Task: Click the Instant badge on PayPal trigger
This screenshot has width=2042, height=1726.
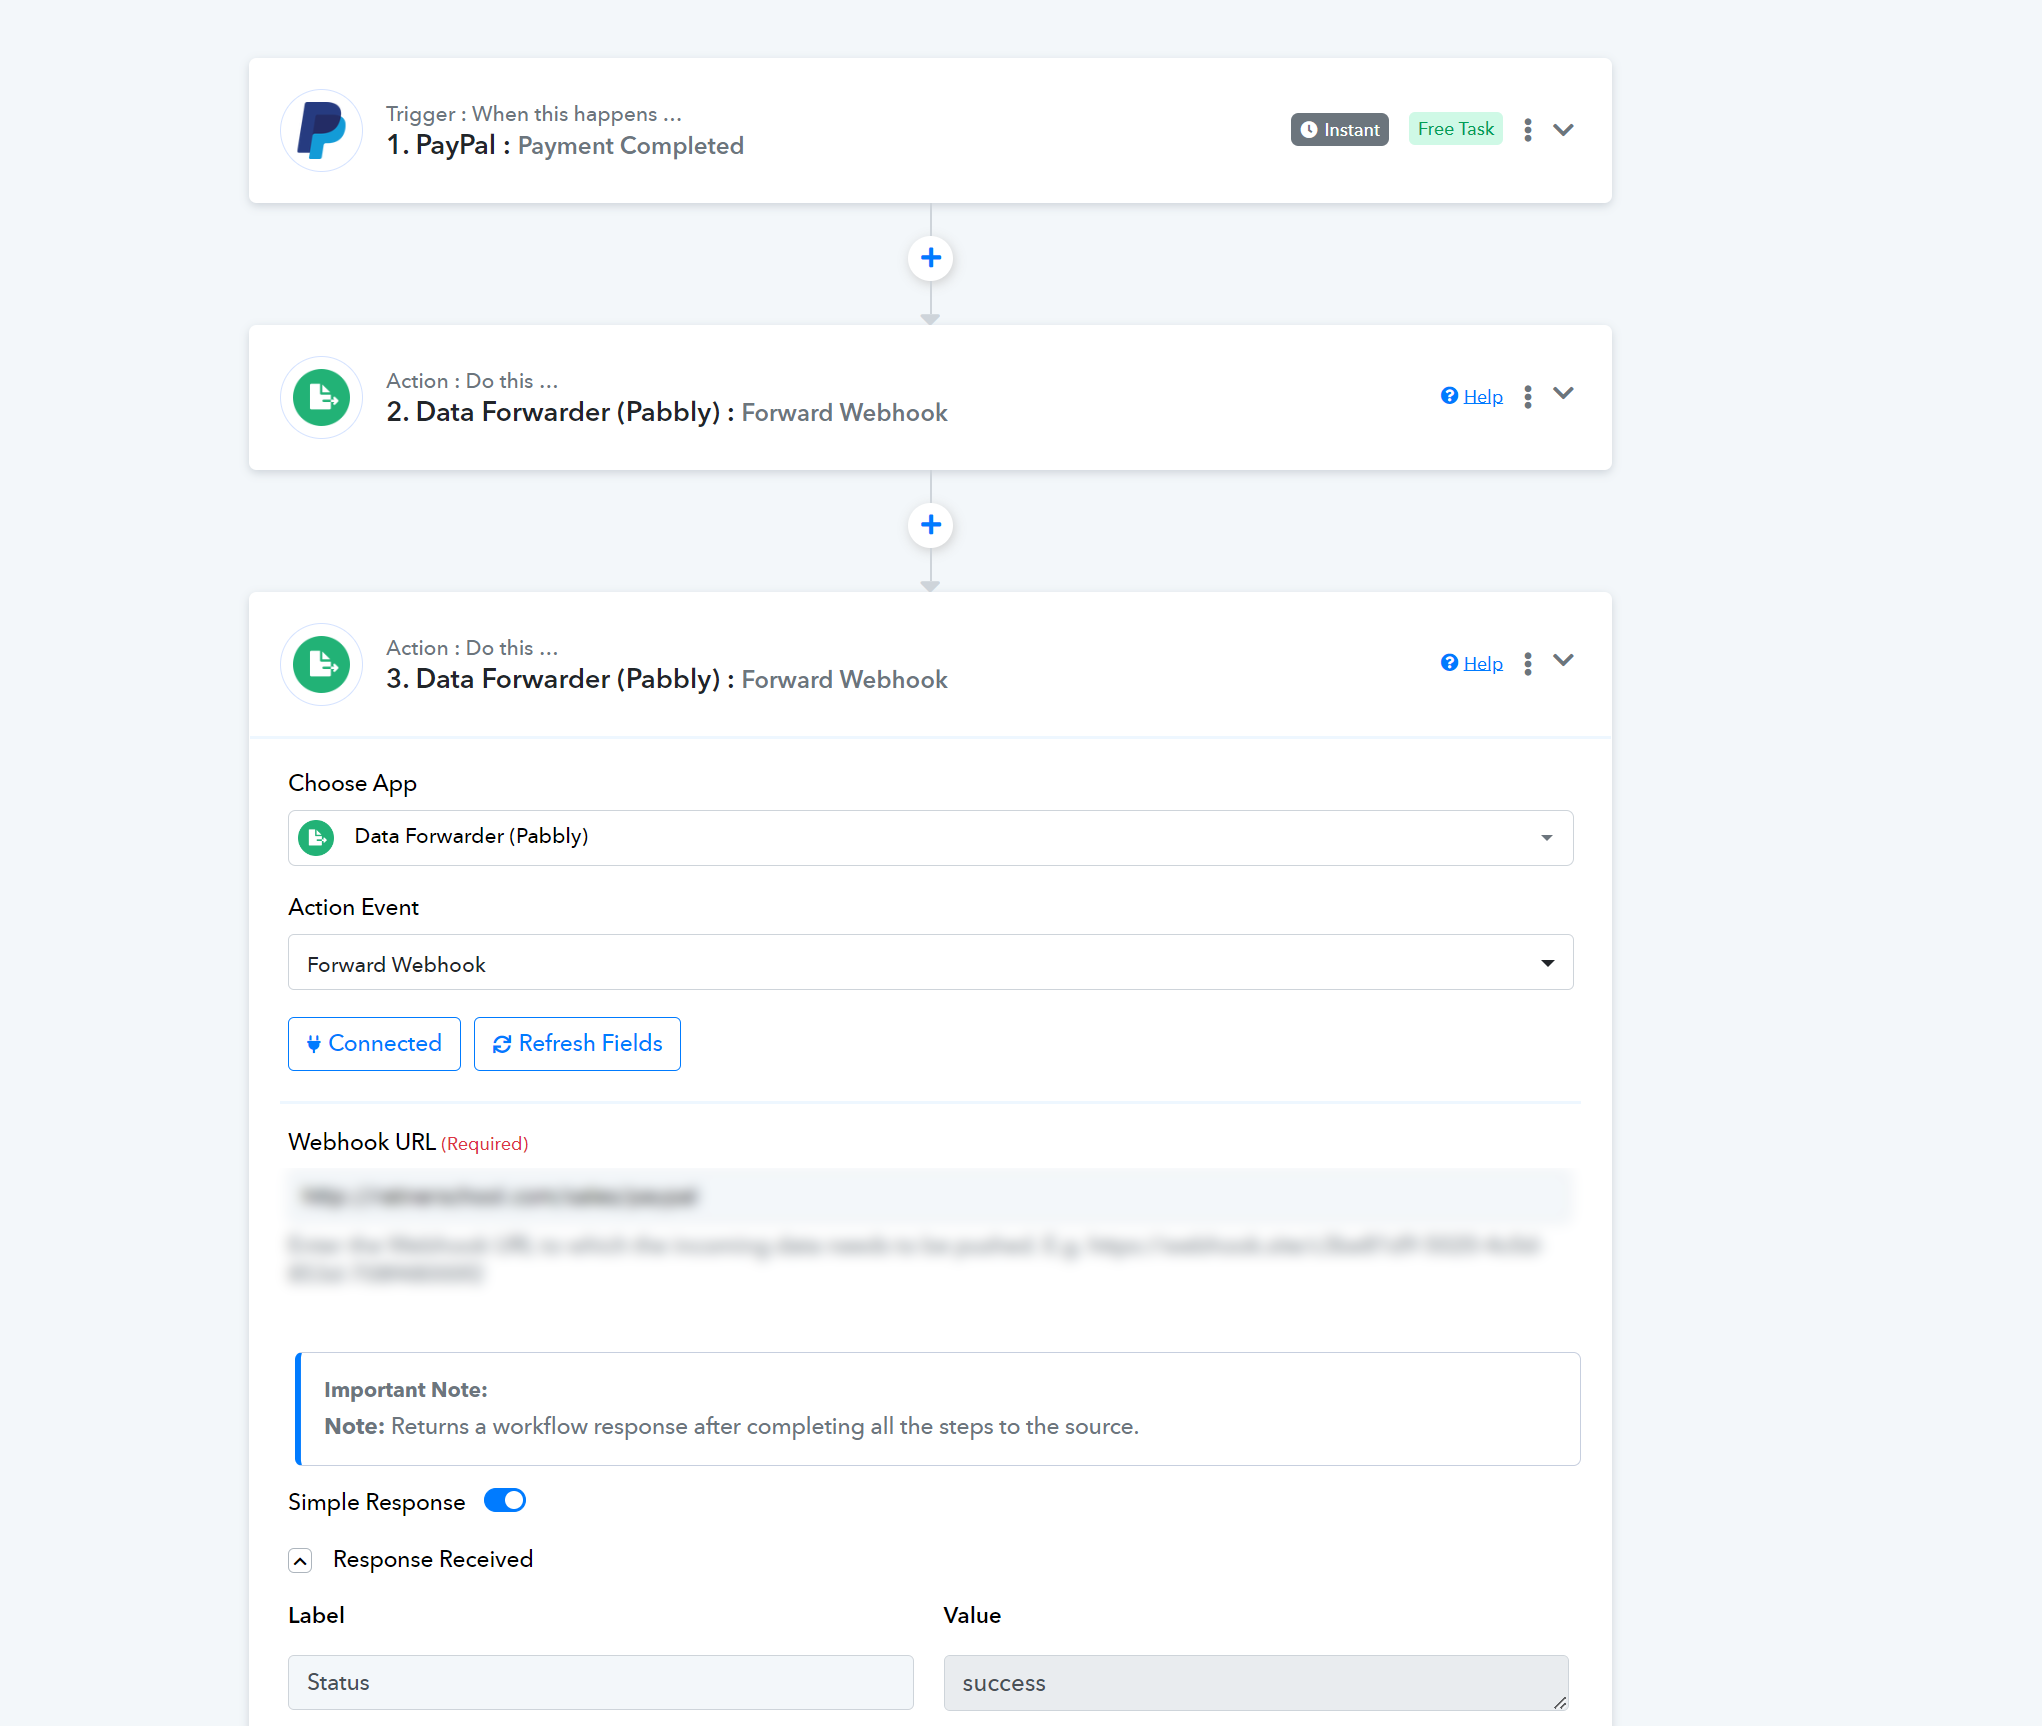Action: point(1339,130)
